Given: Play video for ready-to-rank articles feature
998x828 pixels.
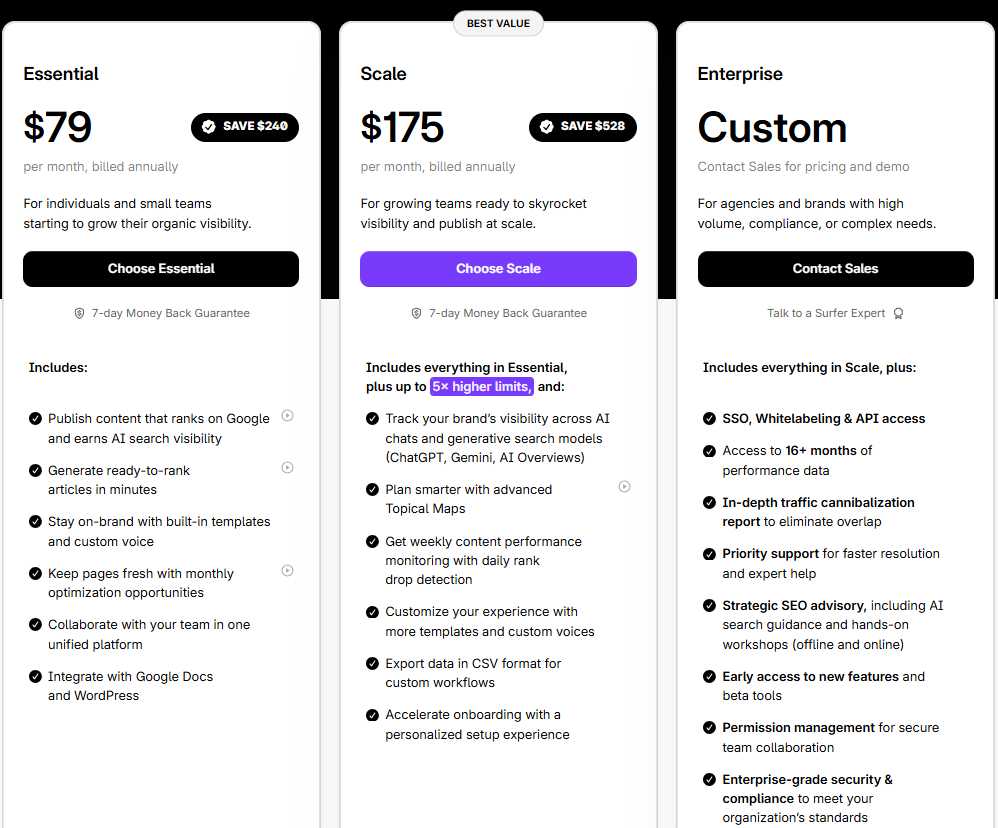Looking at the screenshot, I should pyautogui.click(x=287, y=467).
